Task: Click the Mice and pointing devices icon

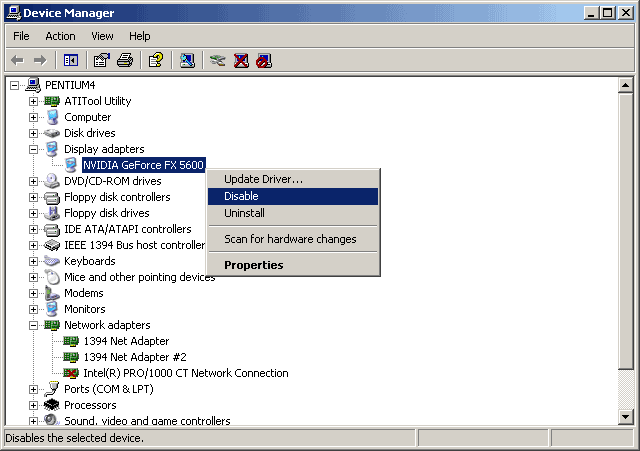Action: click(52, 277)
